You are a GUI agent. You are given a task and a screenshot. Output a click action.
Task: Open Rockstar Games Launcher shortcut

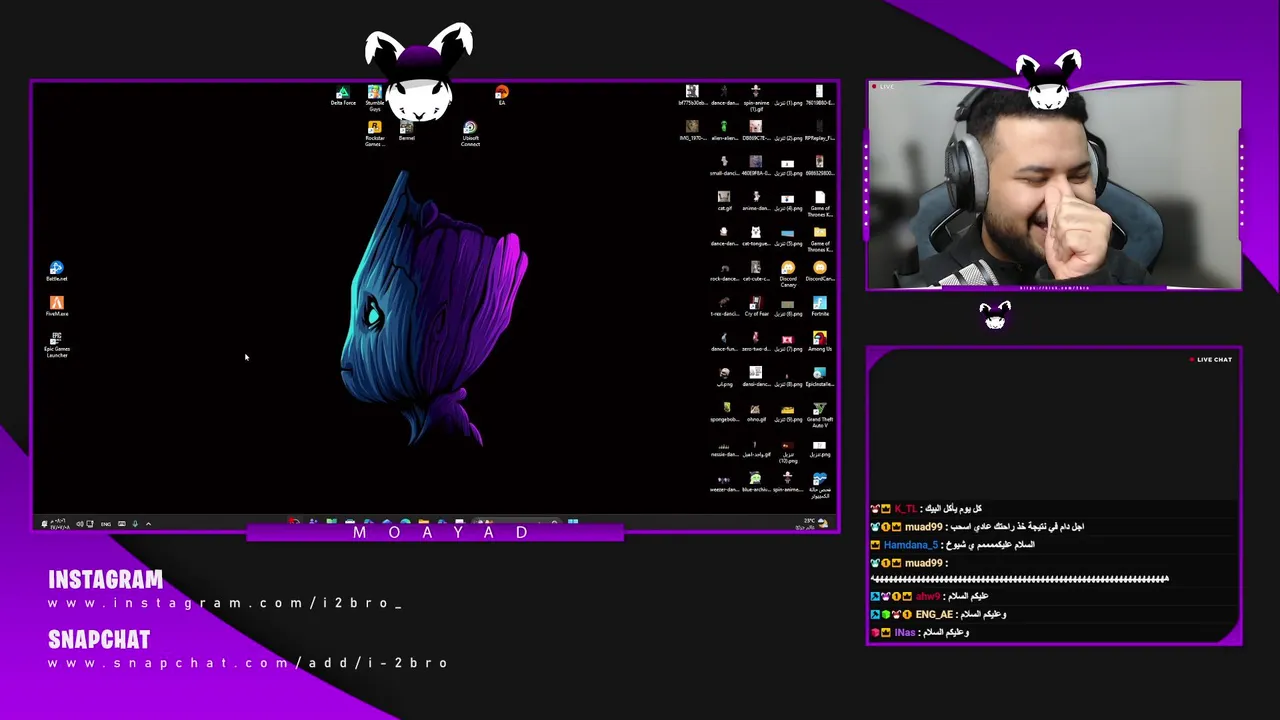click(x=374, y=133)
